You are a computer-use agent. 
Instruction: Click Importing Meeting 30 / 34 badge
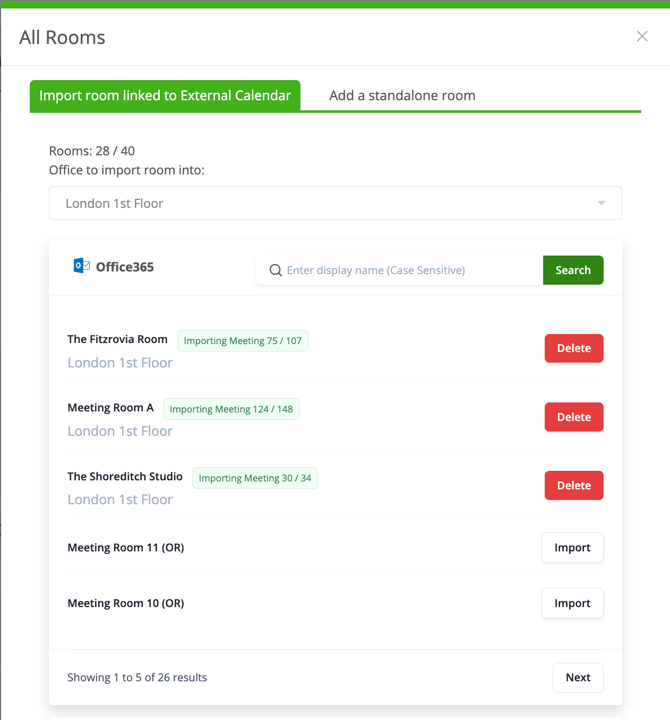click(x=255, y=478)
